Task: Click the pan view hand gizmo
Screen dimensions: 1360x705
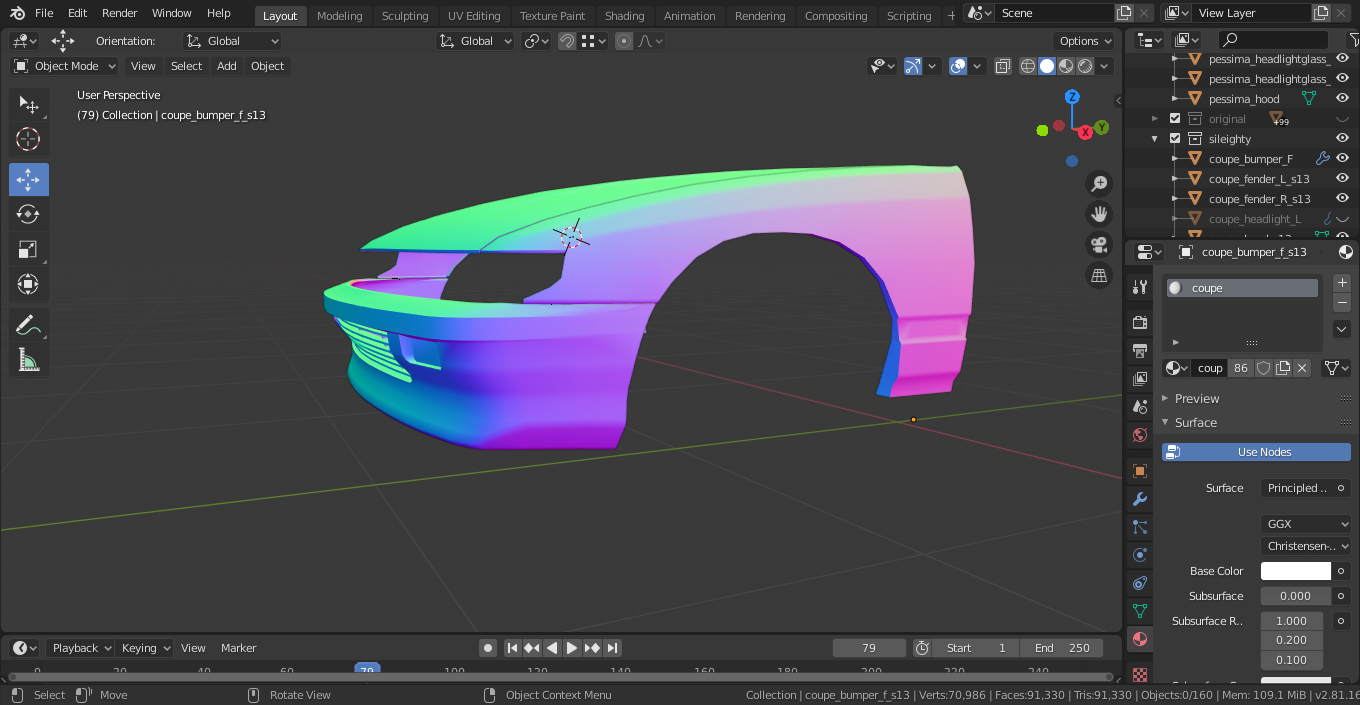Action: (1099, 214)
